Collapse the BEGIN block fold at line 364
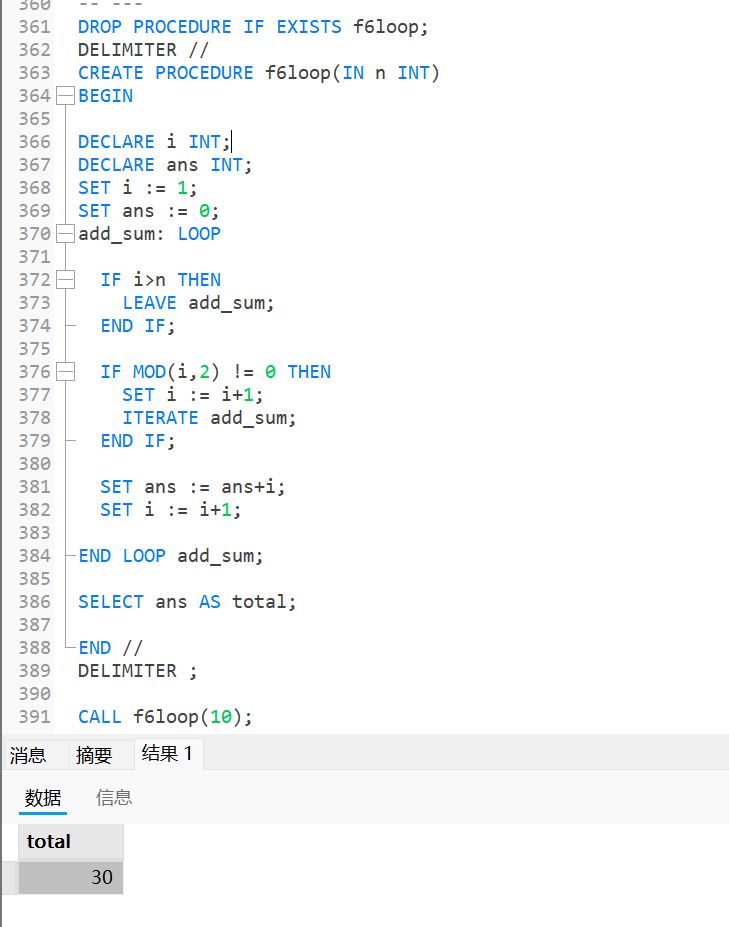 coord(65,96)
